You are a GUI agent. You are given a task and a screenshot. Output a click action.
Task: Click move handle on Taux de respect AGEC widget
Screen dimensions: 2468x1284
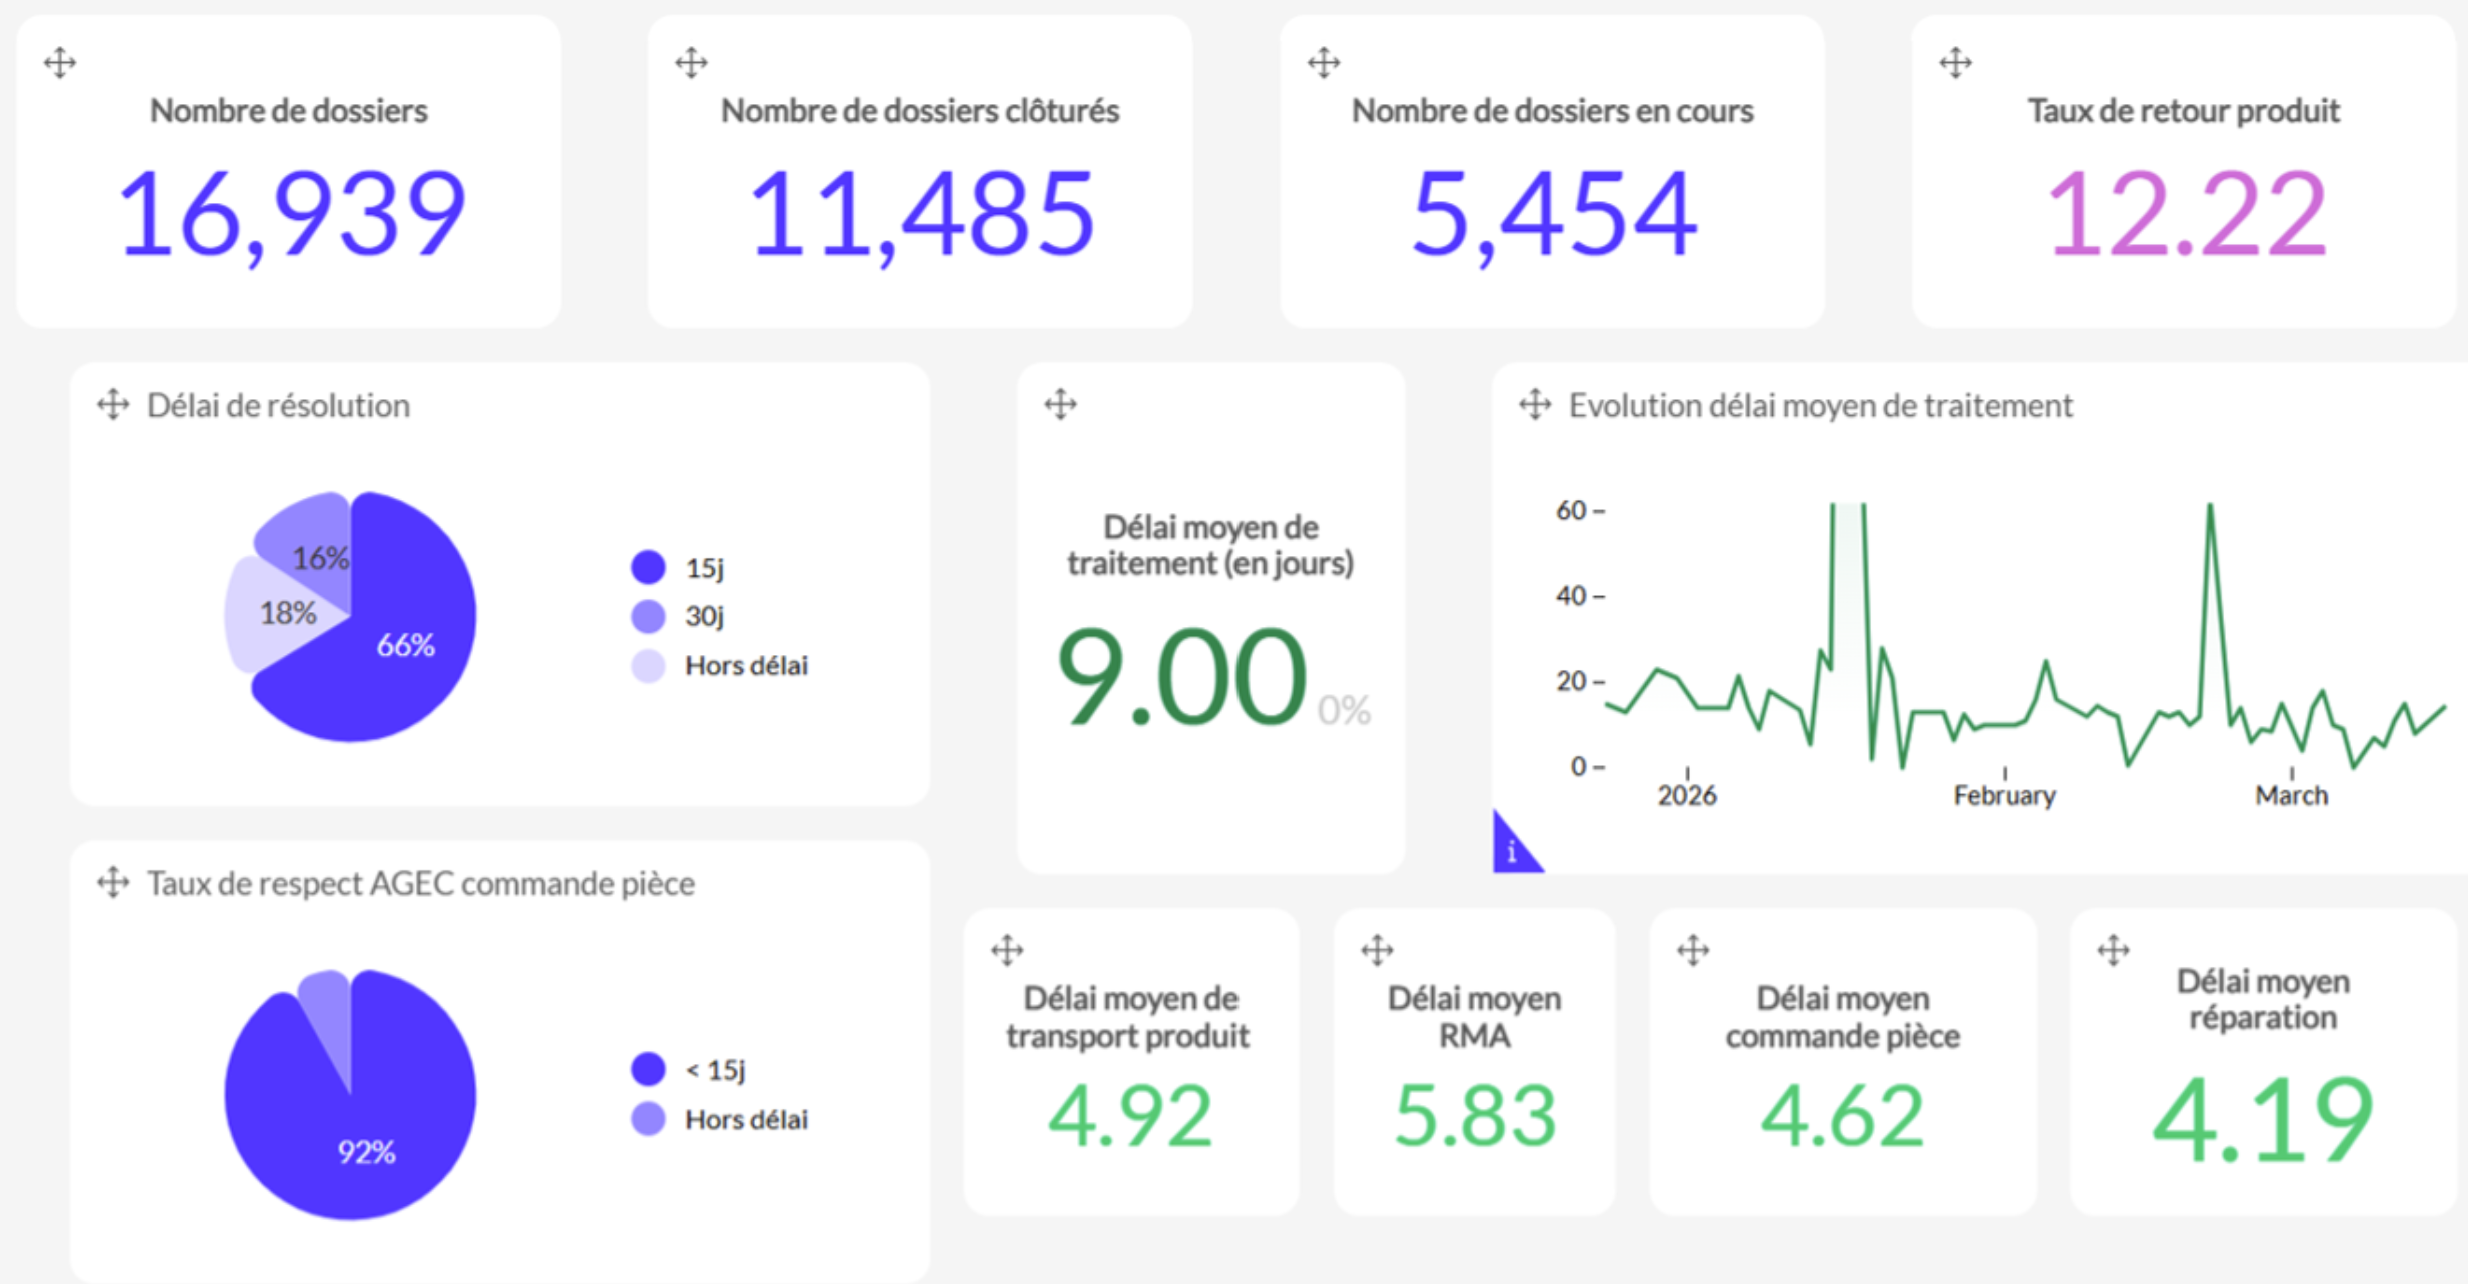pos(113,883)
